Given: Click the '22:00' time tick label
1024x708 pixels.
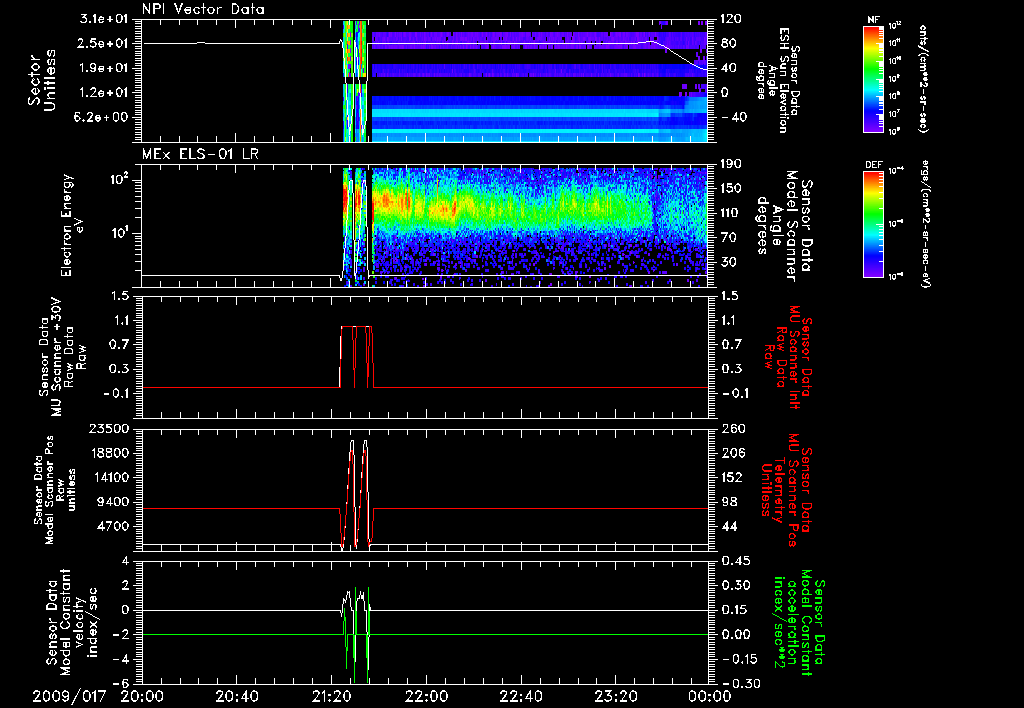Looking at the screenshot, I should point(426,696).
